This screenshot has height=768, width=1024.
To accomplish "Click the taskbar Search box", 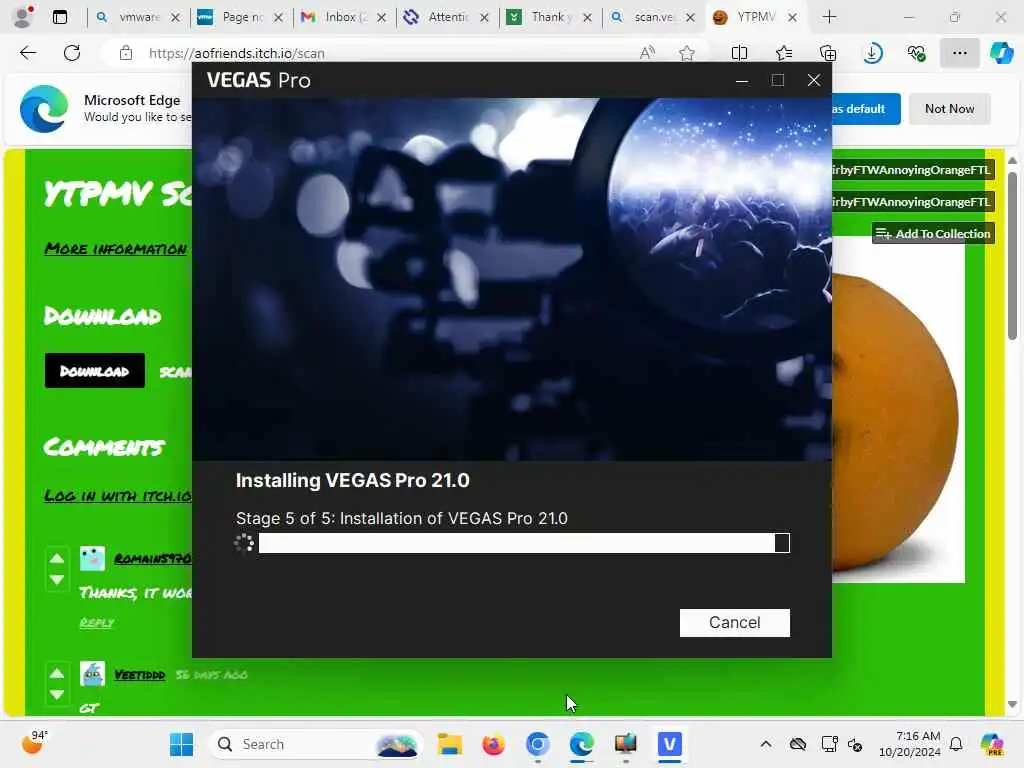I will click(x=315, y=744).
